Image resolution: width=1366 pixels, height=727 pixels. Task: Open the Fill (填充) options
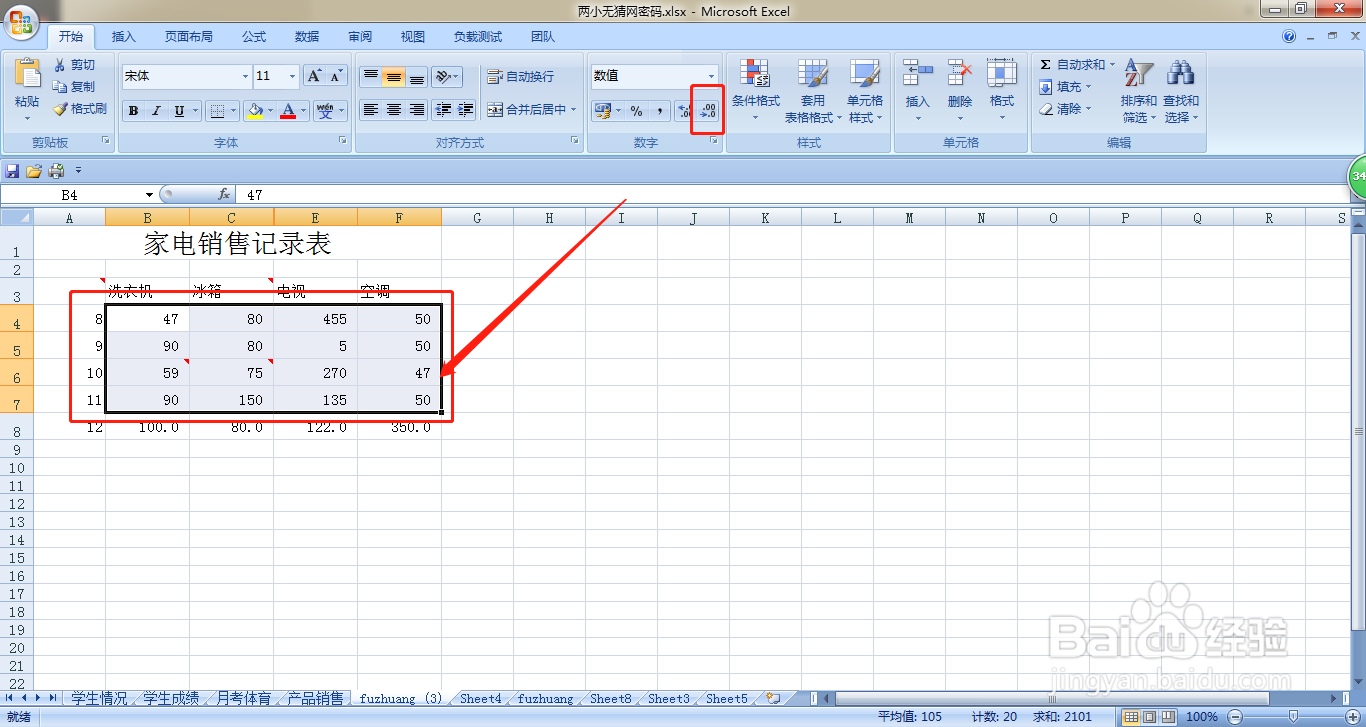point(1066,87)
